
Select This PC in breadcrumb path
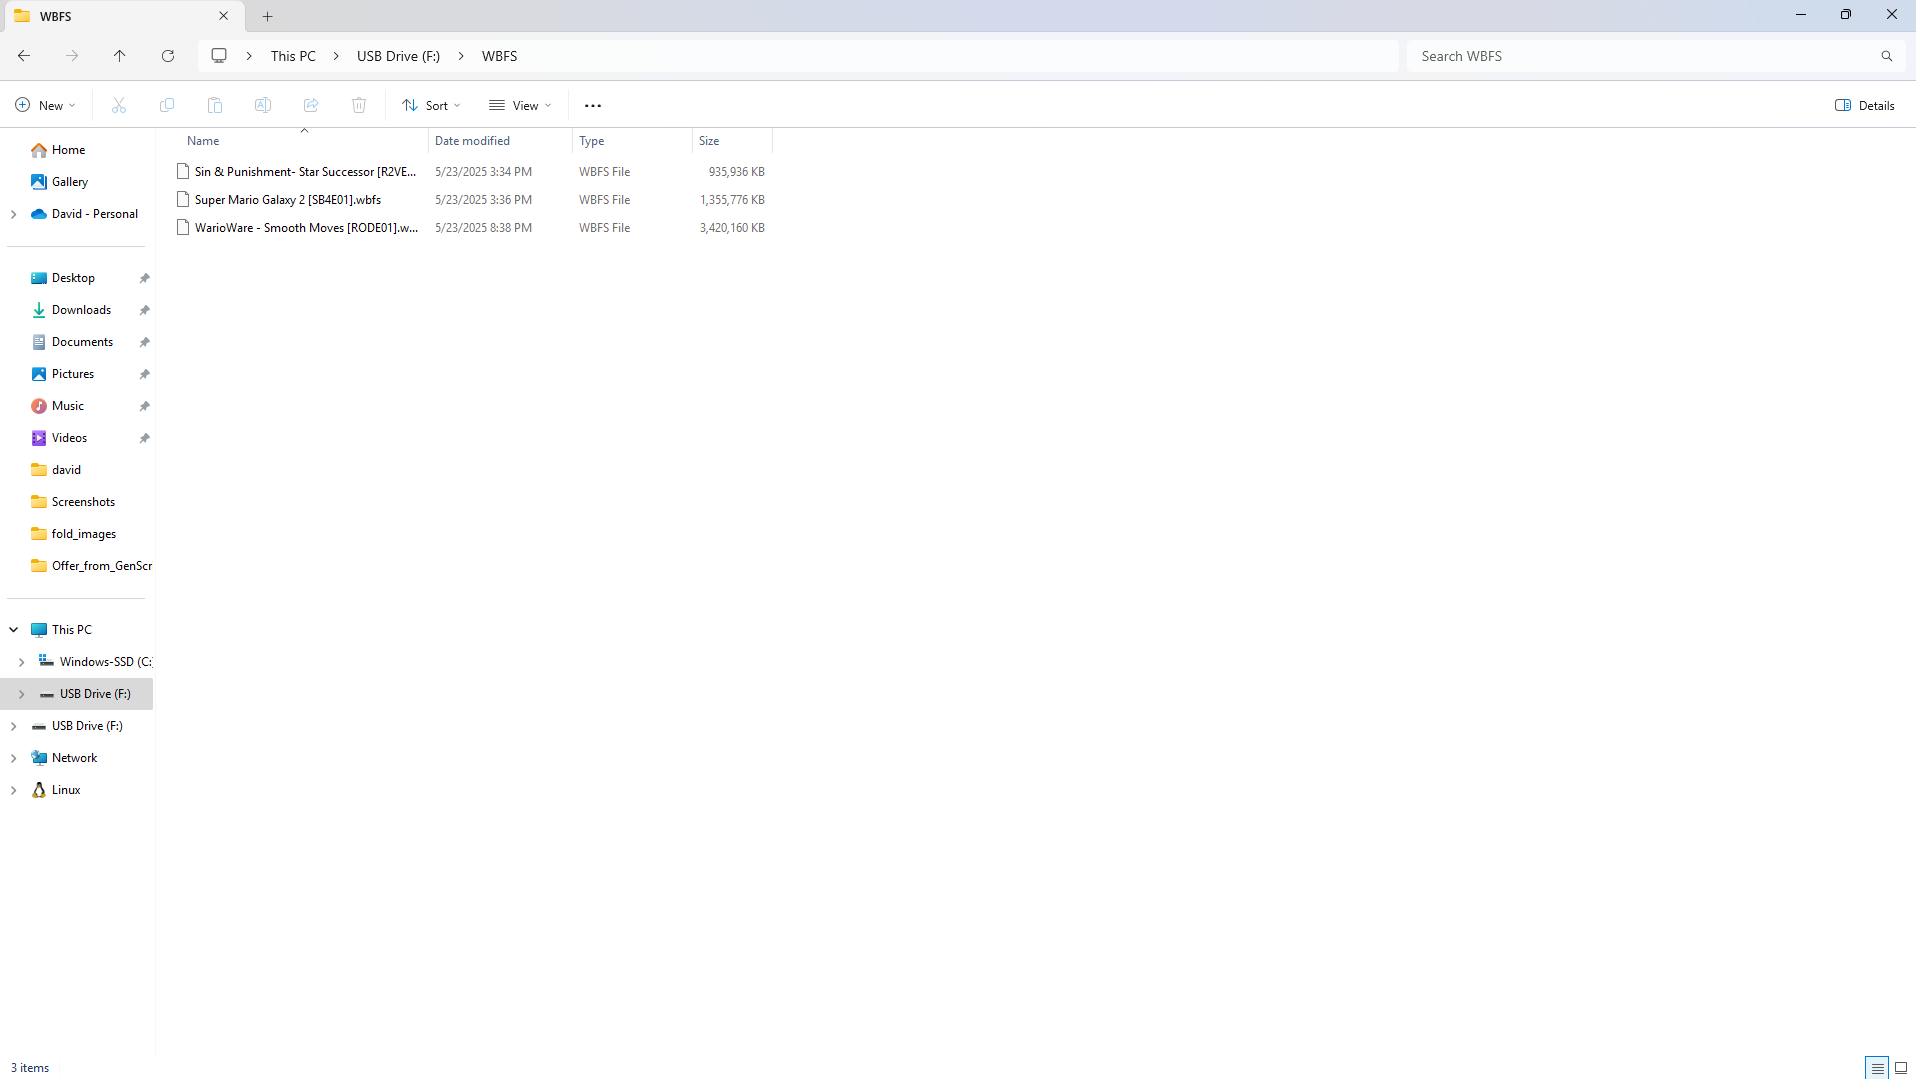point(293,56)
